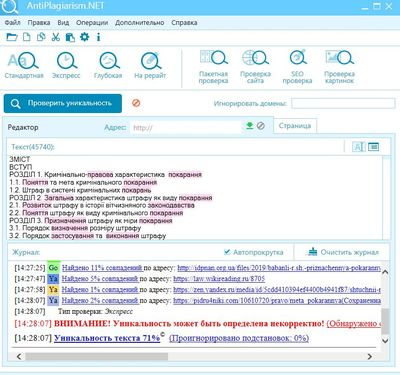Viewport: 400px width, 375px height.
Task: Switch to Редактор tab
Action: (x=23, y=127)
